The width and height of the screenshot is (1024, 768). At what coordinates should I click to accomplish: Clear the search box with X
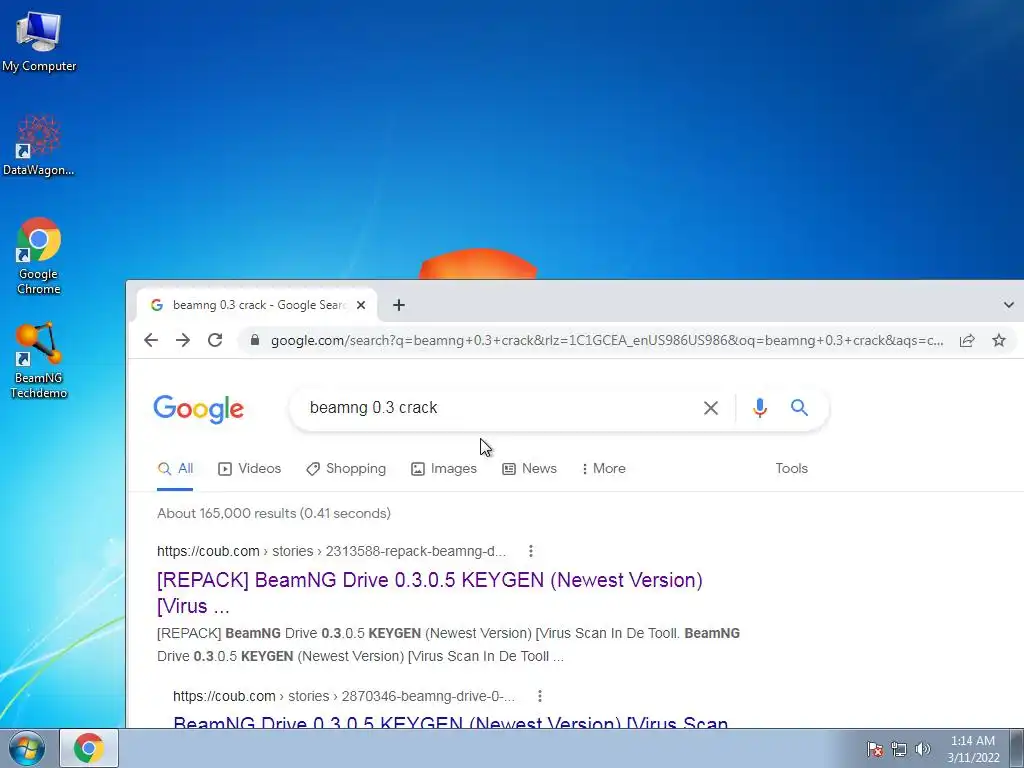coord(711,408)
